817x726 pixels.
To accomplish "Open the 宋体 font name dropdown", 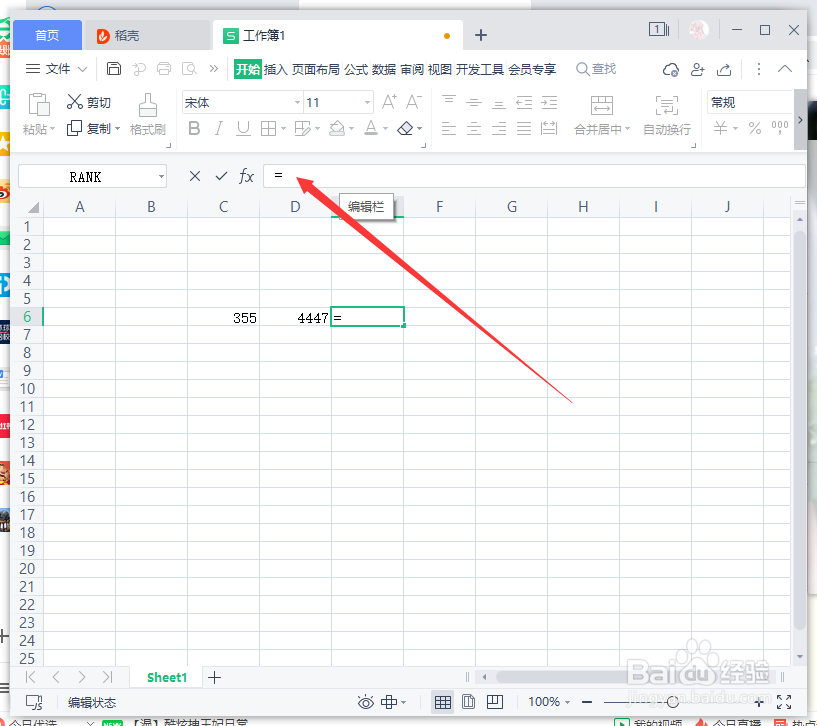I will point(297,103).
